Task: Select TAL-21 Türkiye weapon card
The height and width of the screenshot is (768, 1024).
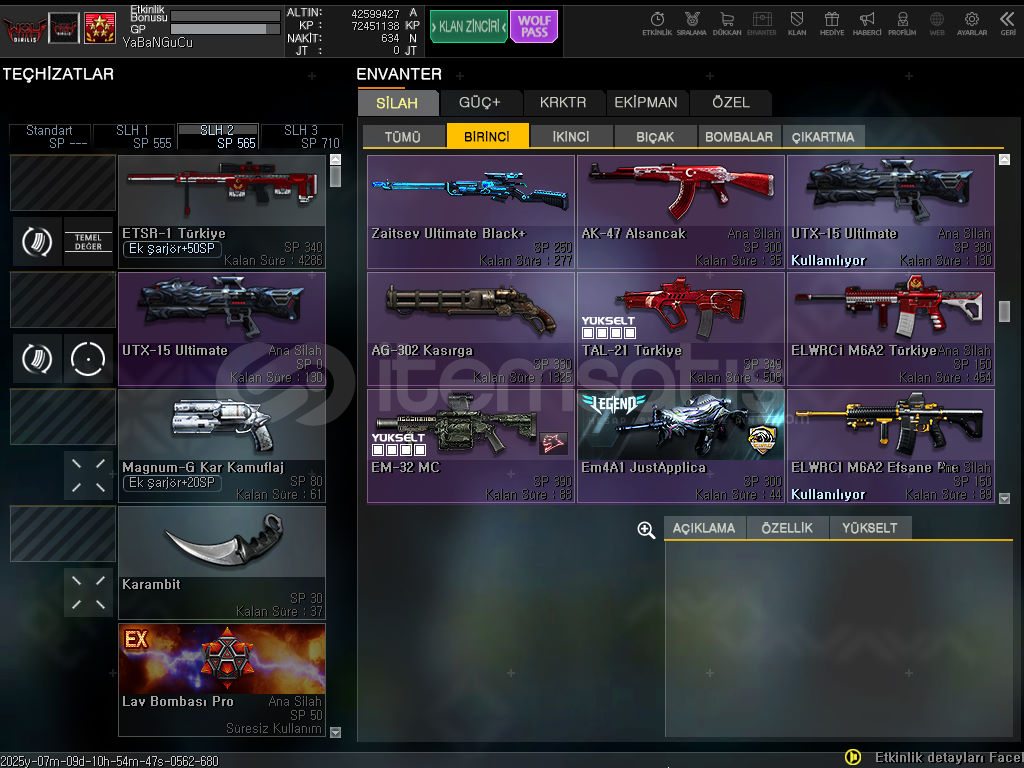Action: (681, 329)
